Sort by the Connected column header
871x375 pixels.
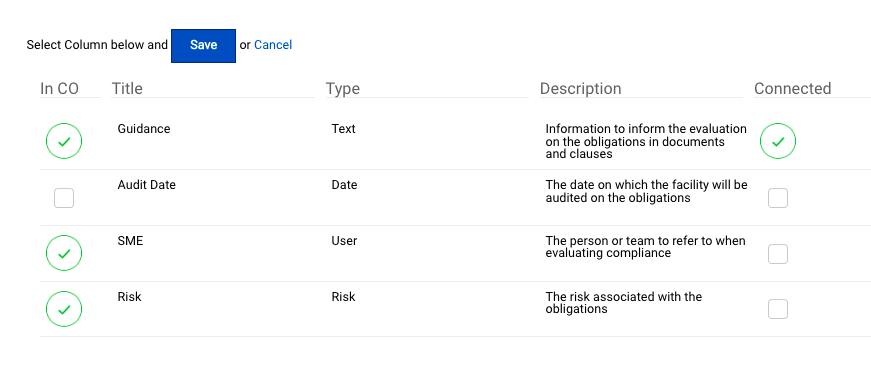click(793, 89)
